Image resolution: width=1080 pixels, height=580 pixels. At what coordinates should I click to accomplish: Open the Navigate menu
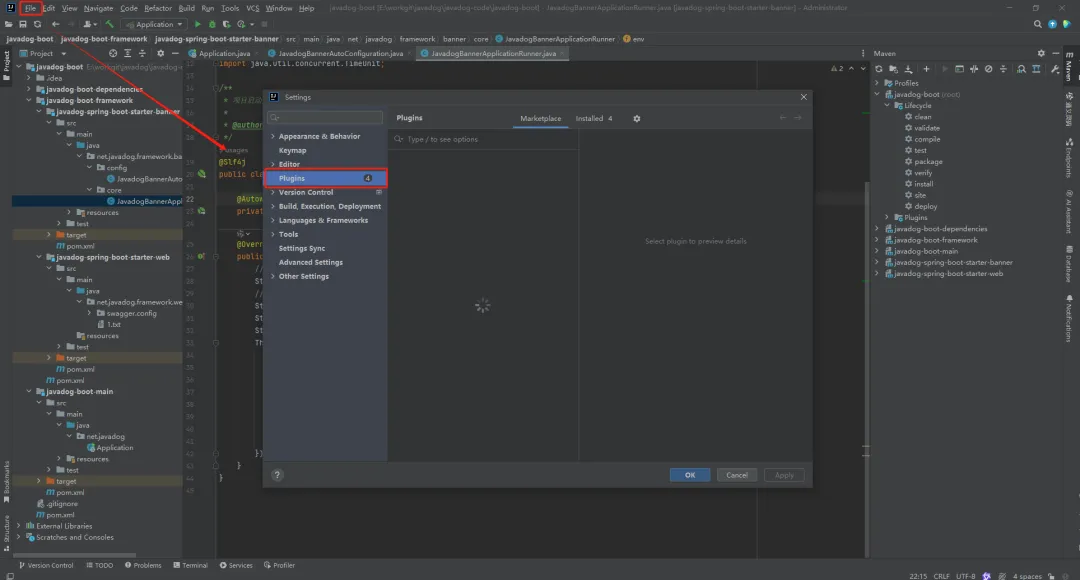(98, 8)
